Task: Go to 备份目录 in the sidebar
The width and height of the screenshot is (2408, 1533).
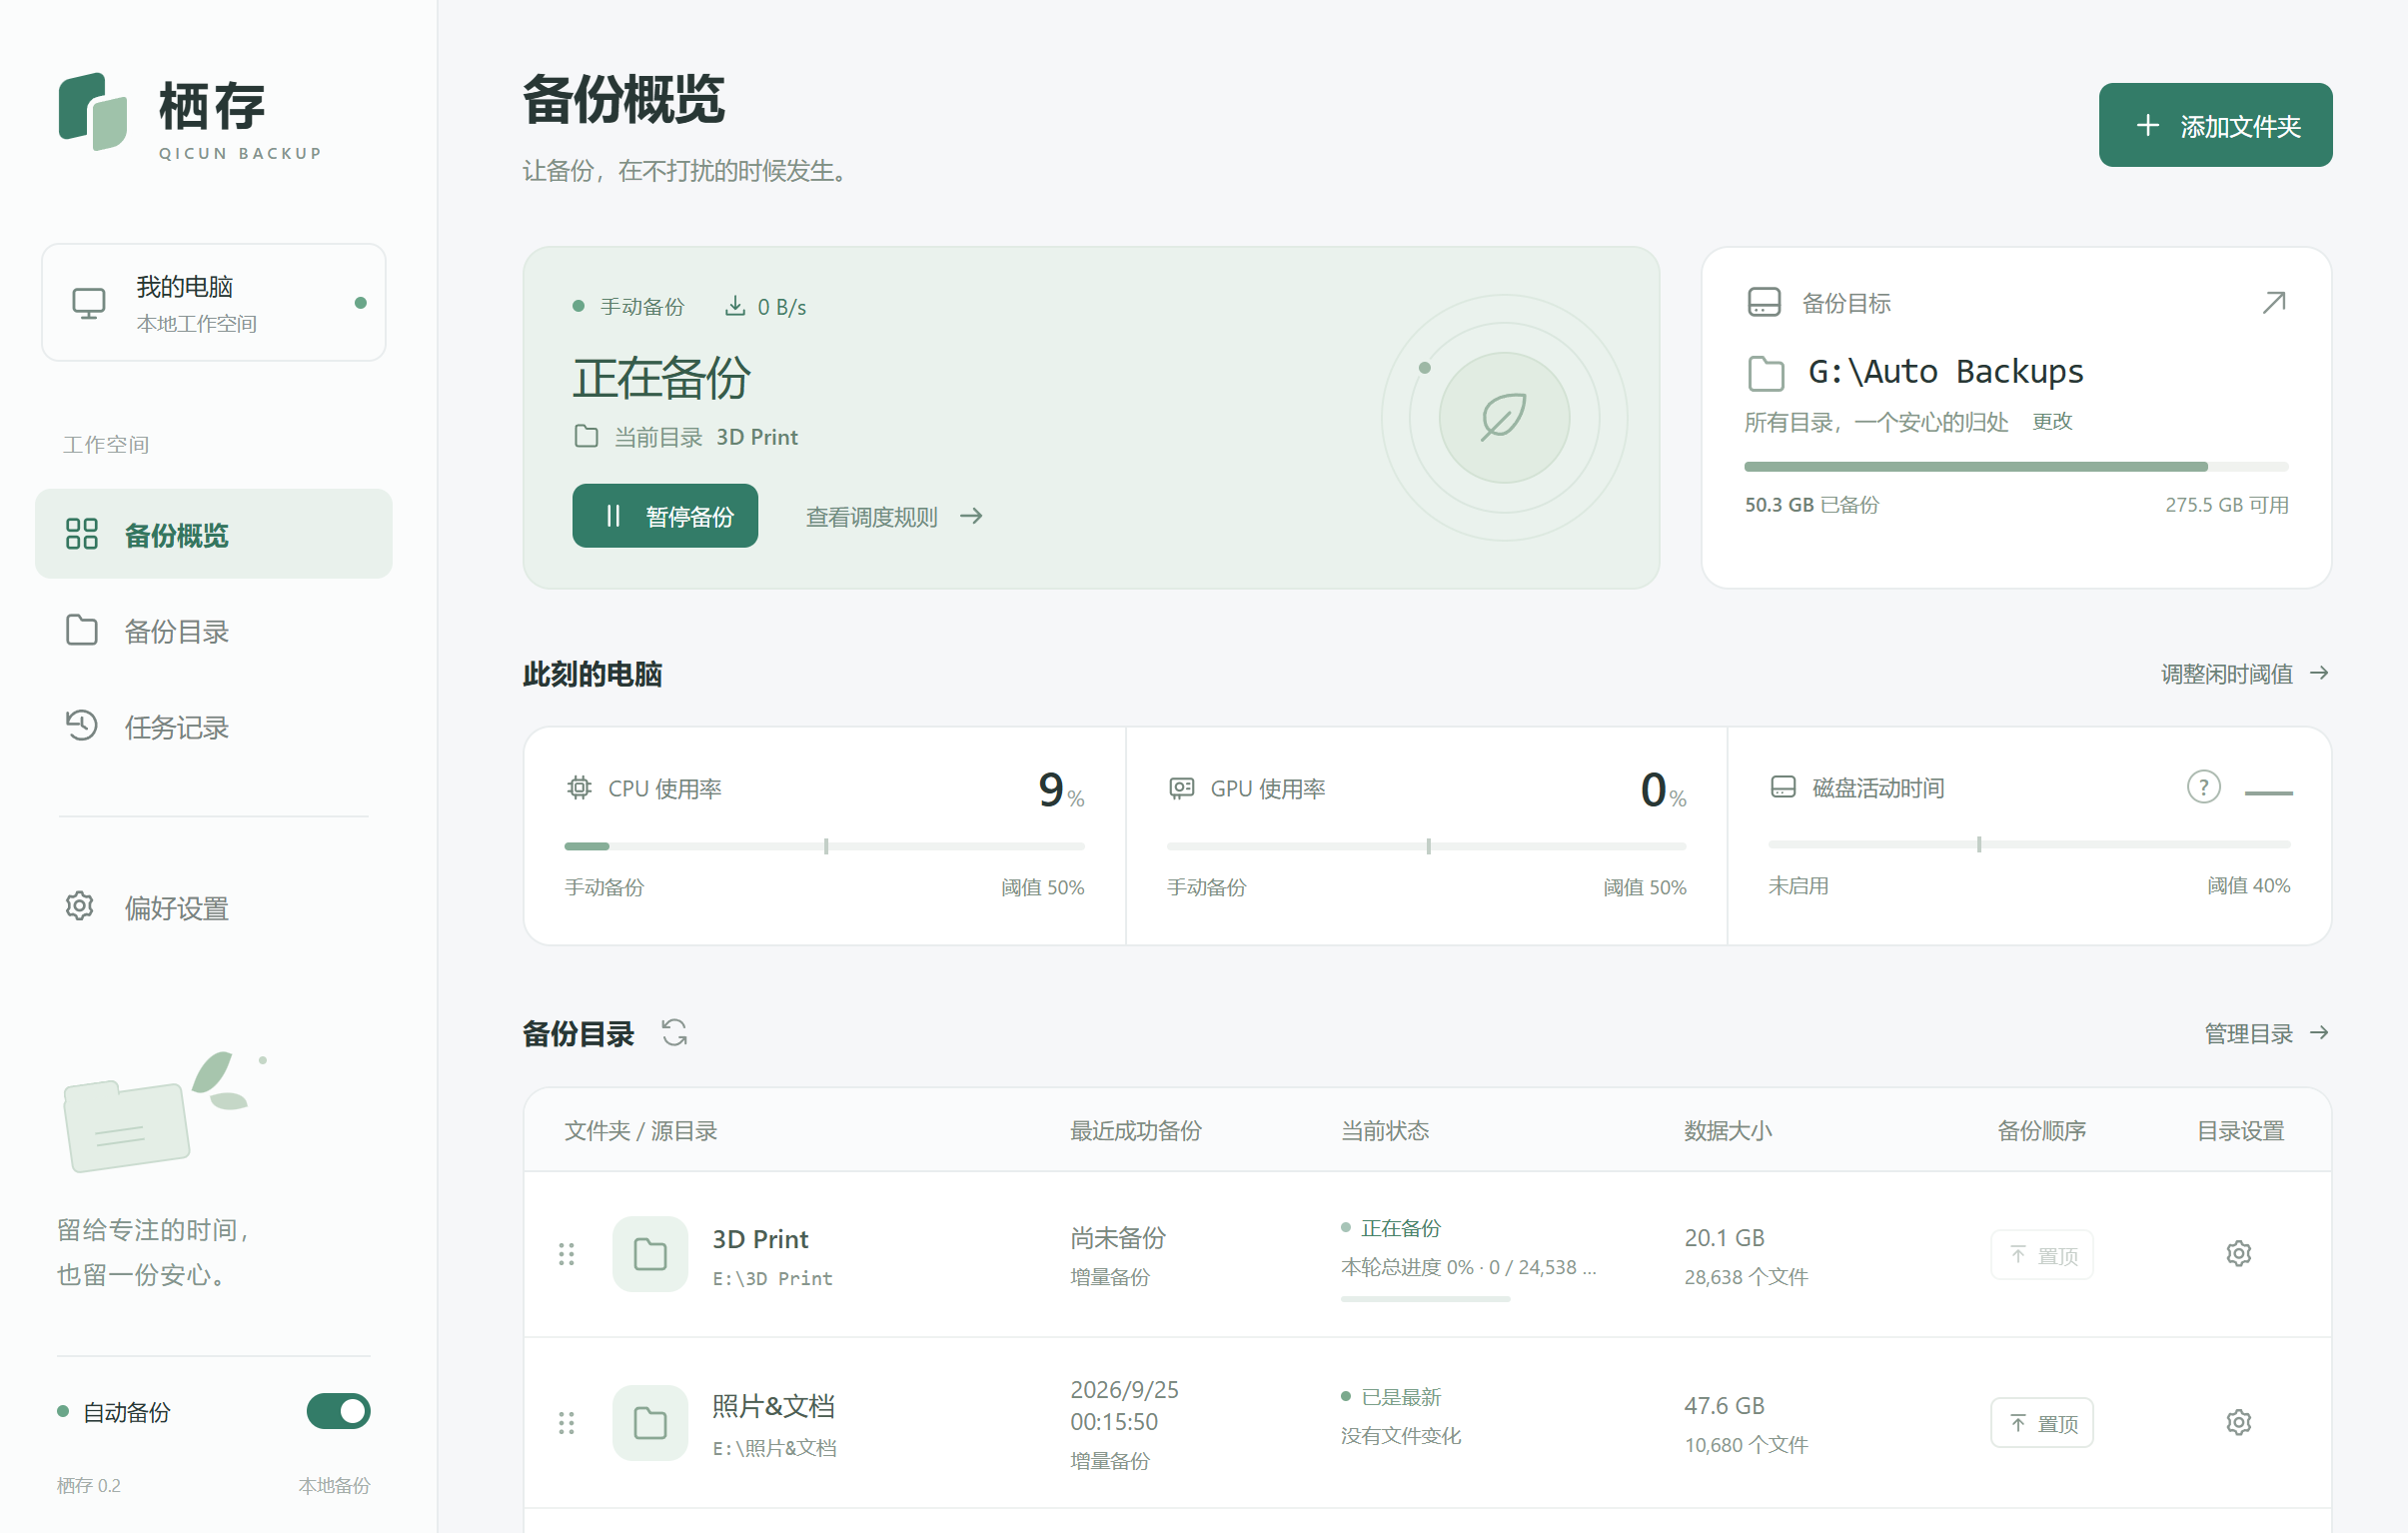Action: coord(213,631)
